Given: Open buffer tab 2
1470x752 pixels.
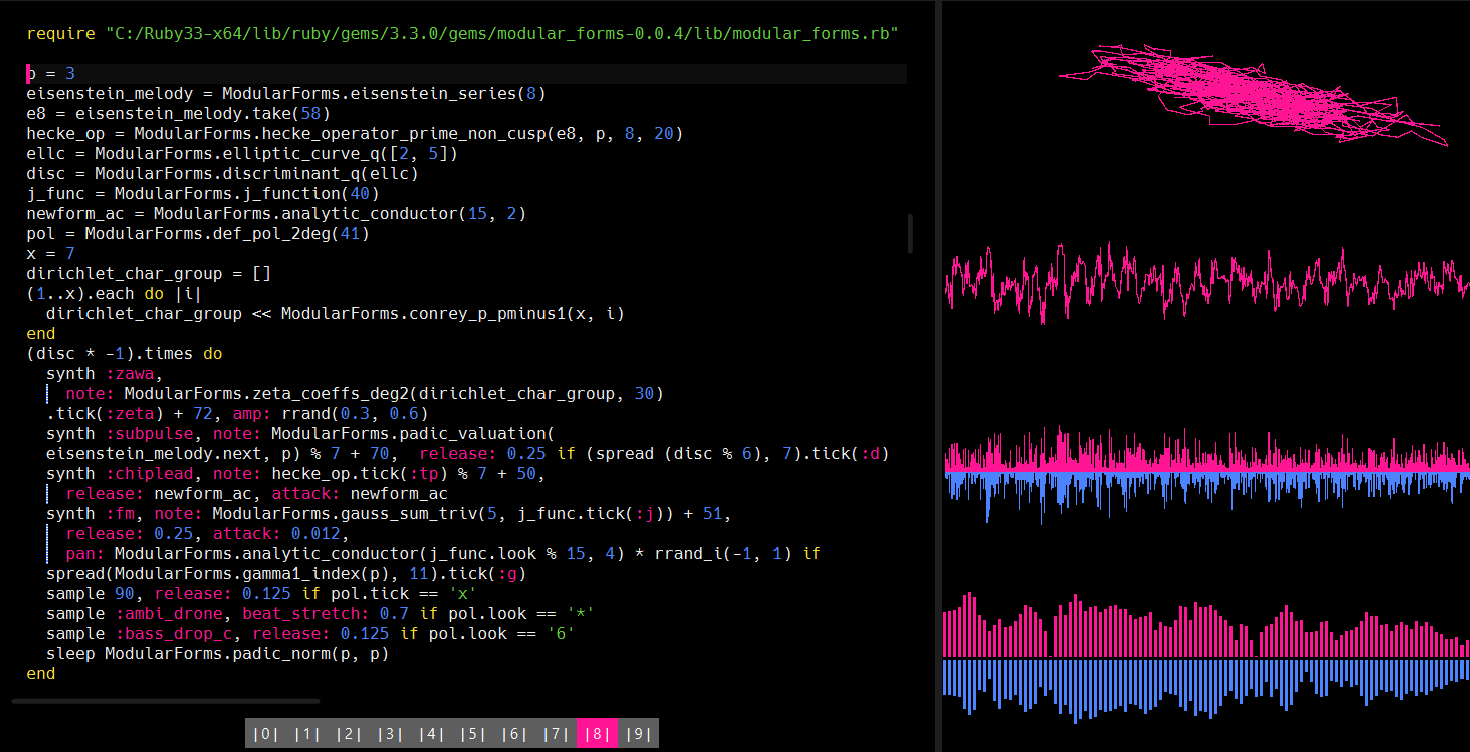Looking at the screenshot, I should point(349,734).
